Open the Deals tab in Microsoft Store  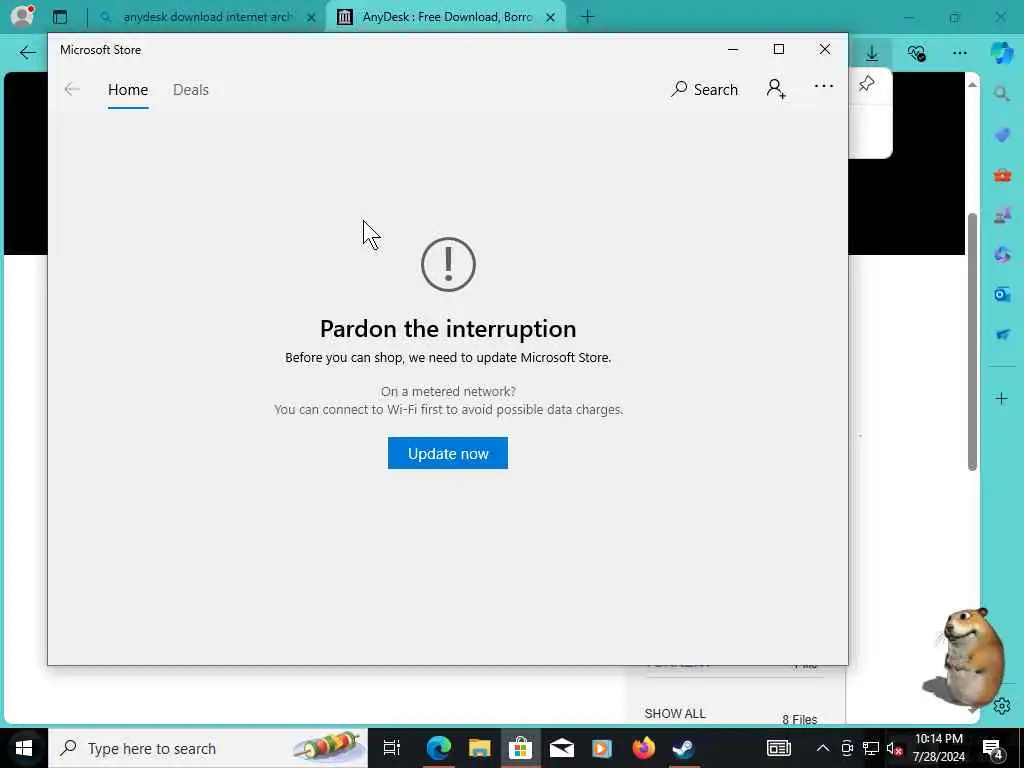191,89
